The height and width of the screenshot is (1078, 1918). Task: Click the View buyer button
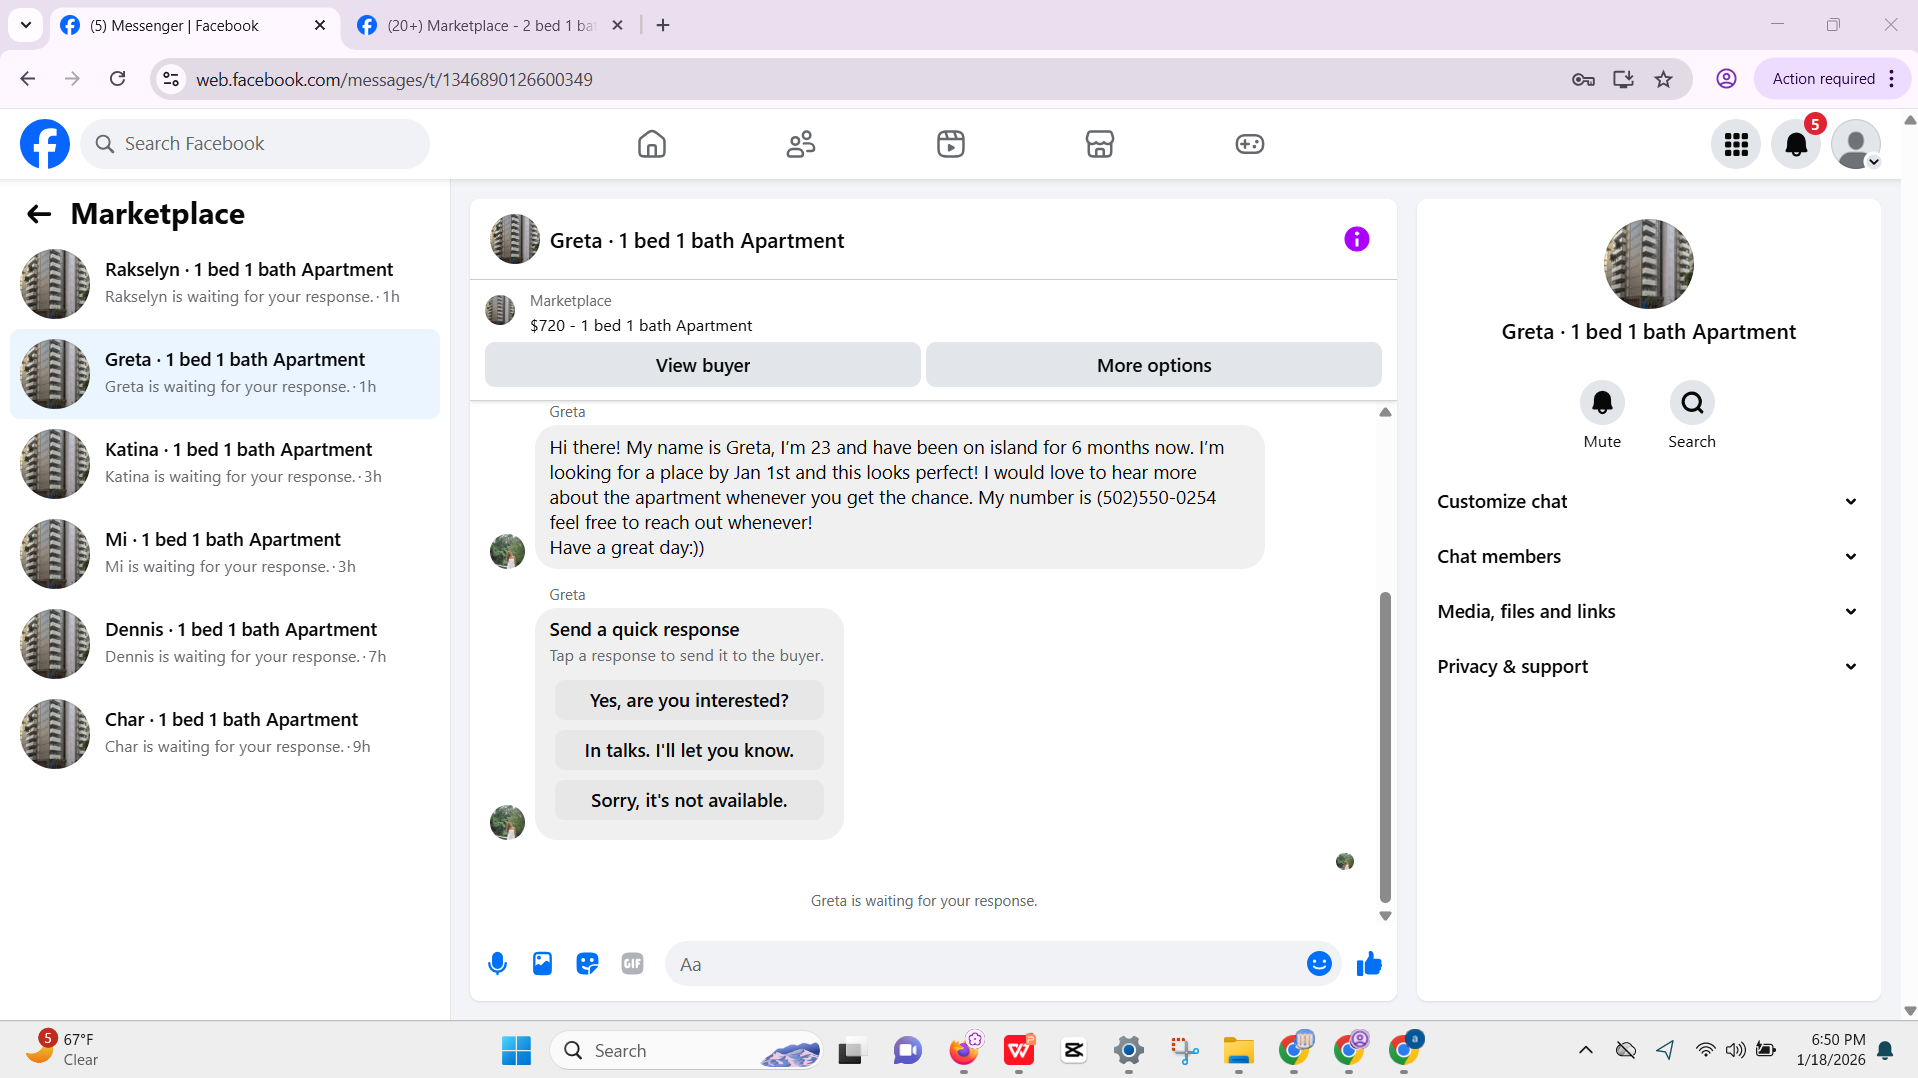coord(703,365)
